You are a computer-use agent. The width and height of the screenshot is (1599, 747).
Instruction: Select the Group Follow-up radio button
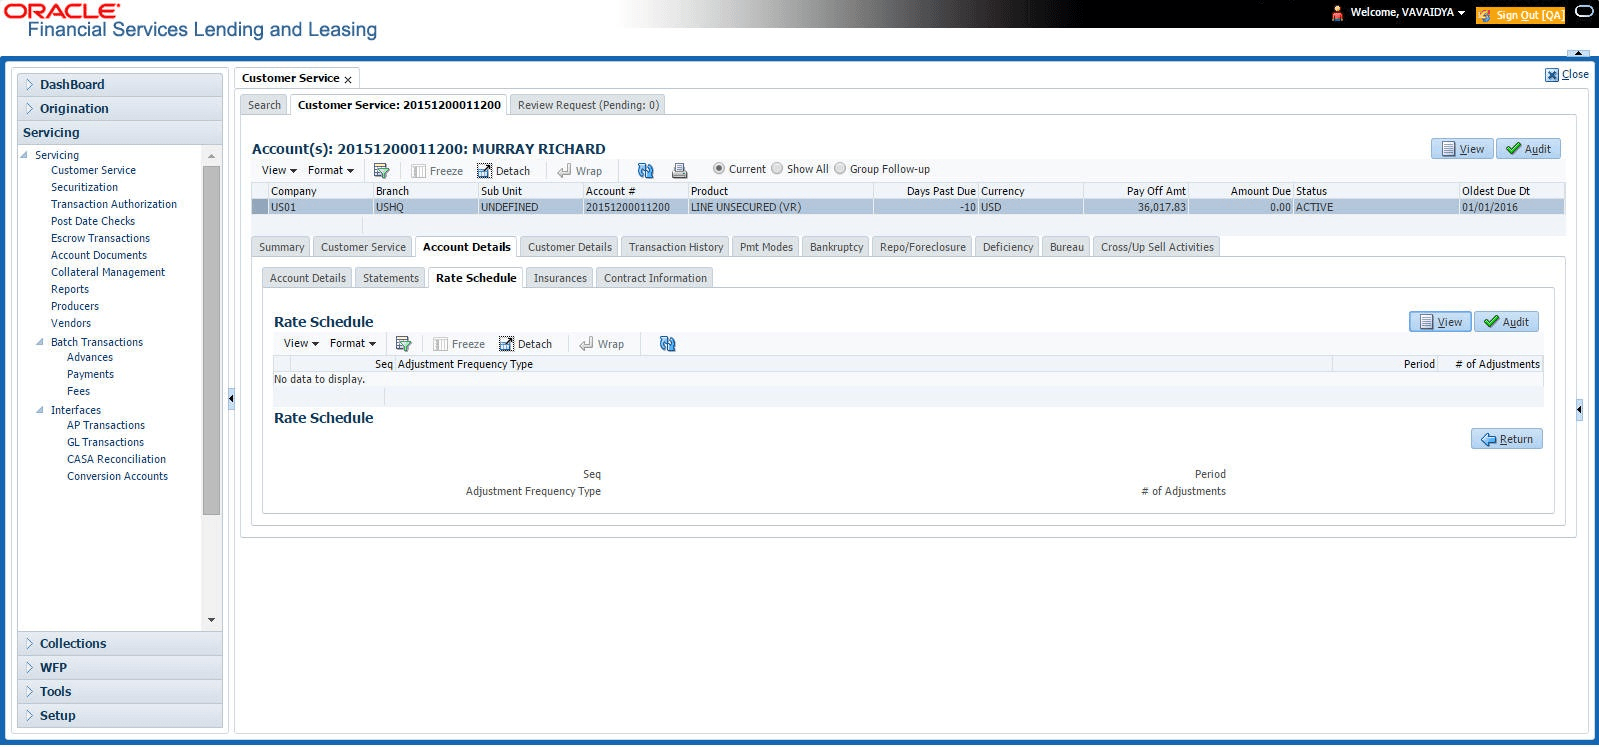click(x=840, y=168)
